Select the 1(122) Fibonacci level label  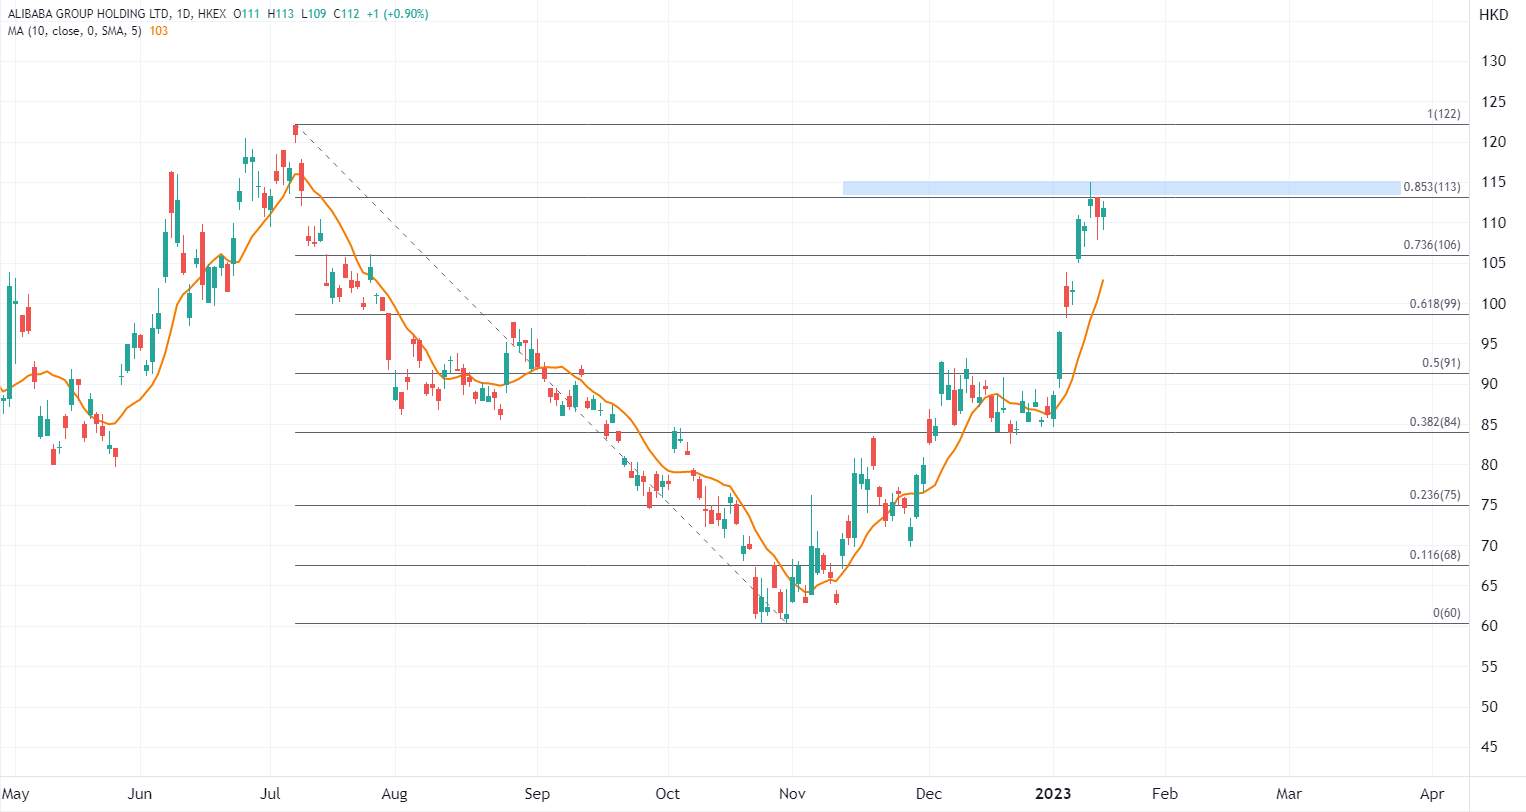[1444, 115]
